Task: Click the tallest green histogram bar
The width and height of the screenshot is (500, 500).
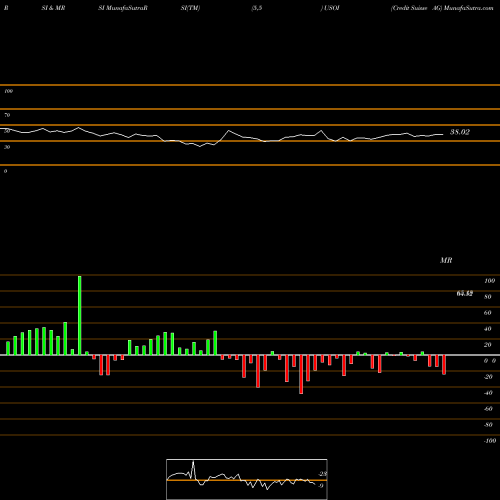Action: pyautogui.click(x=79, y=315)
